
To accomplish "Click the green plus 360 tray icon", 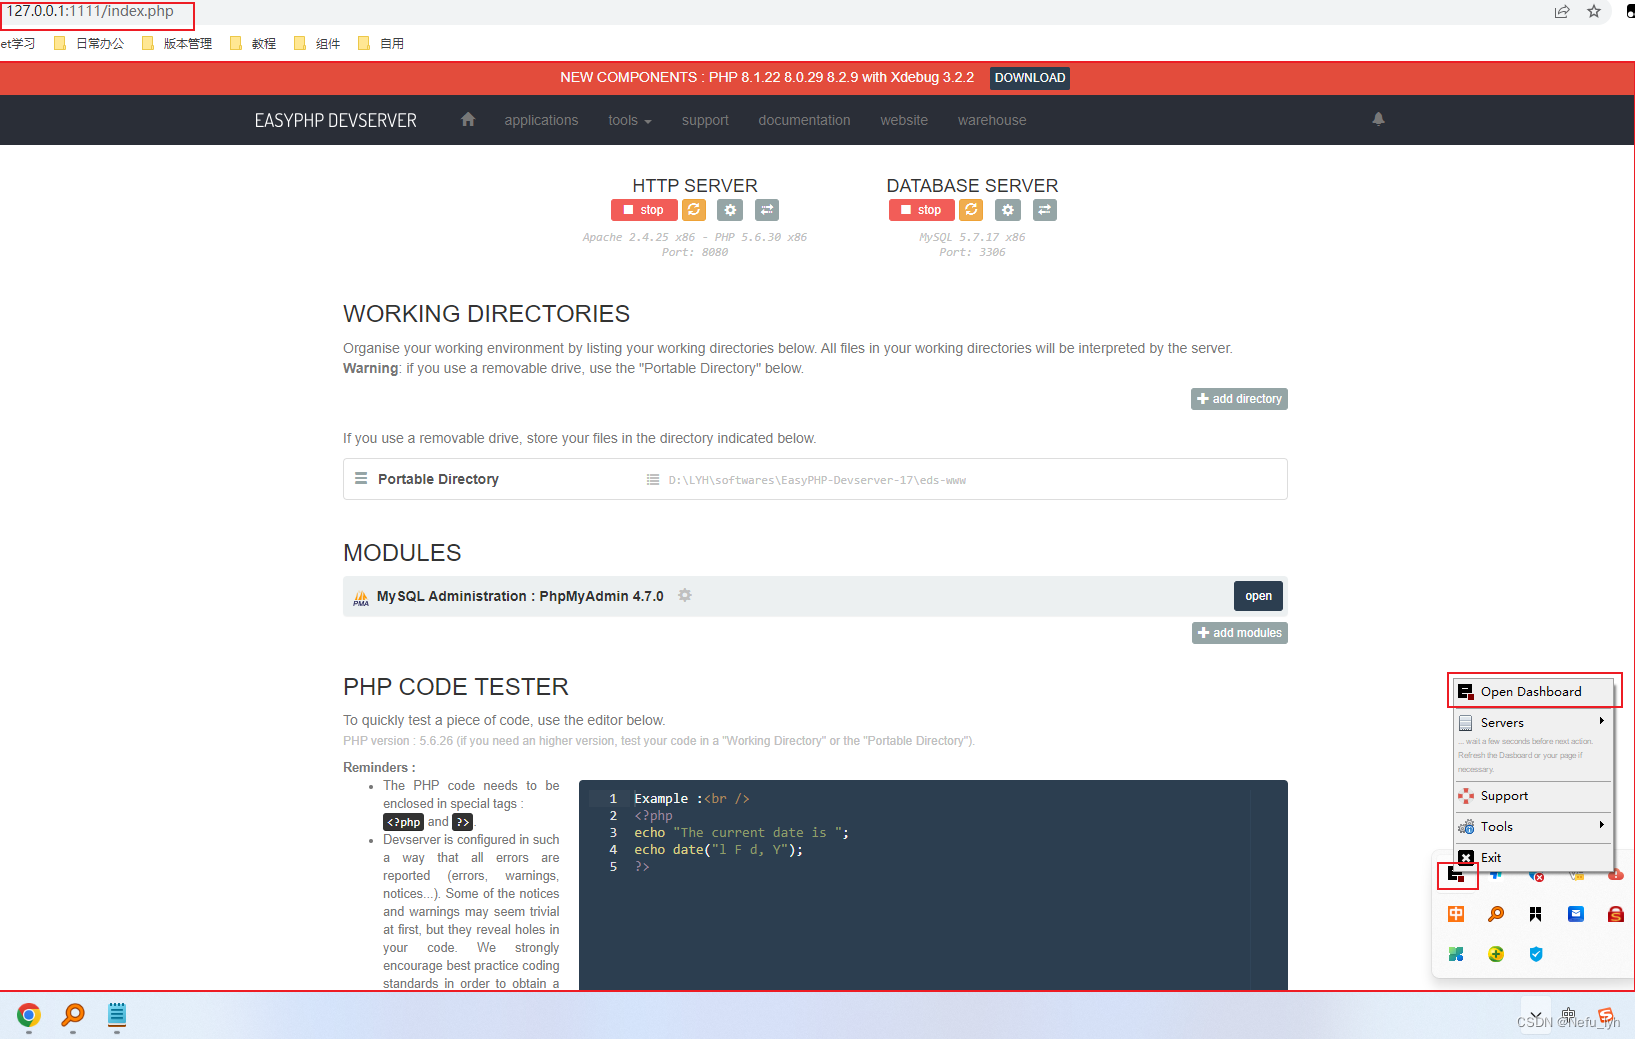I will [x=1496, y=954].
